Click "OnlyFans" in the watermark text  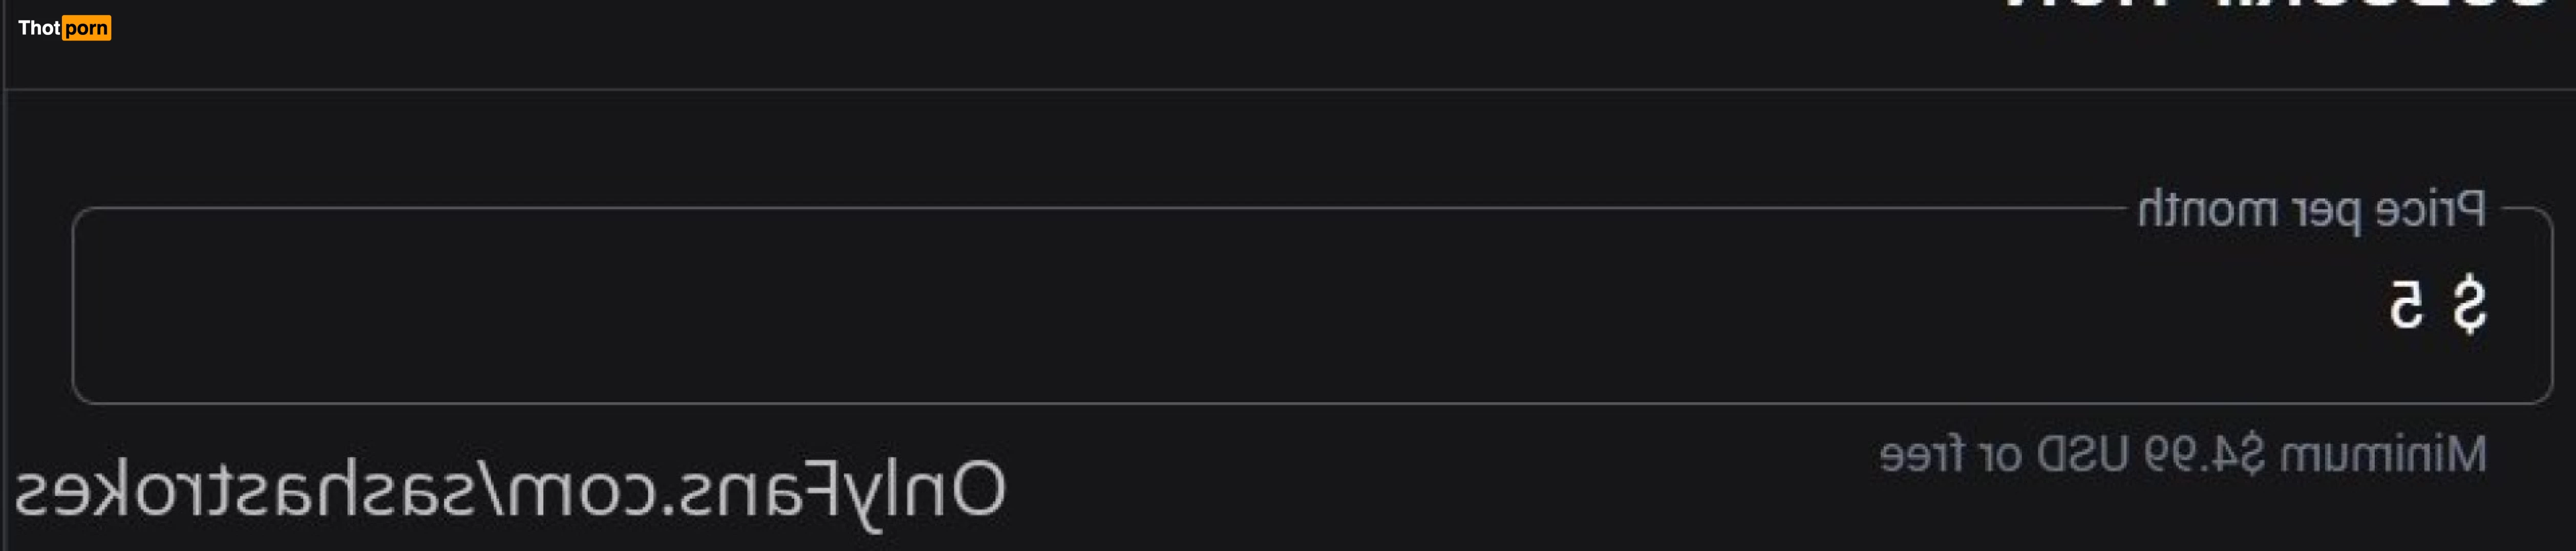point(840,490)
